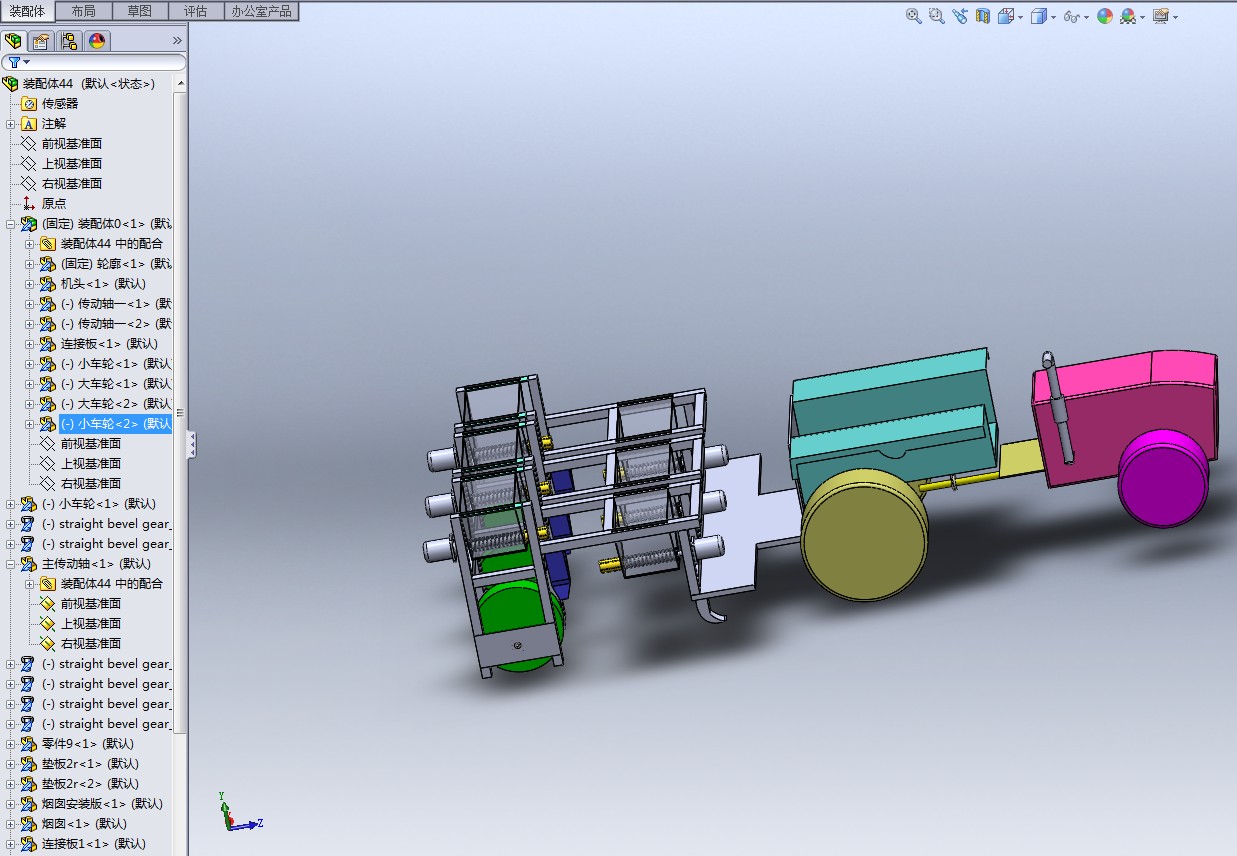
Task: Collapse the 主传动轴<1> tree node
Action: point(11,564)
